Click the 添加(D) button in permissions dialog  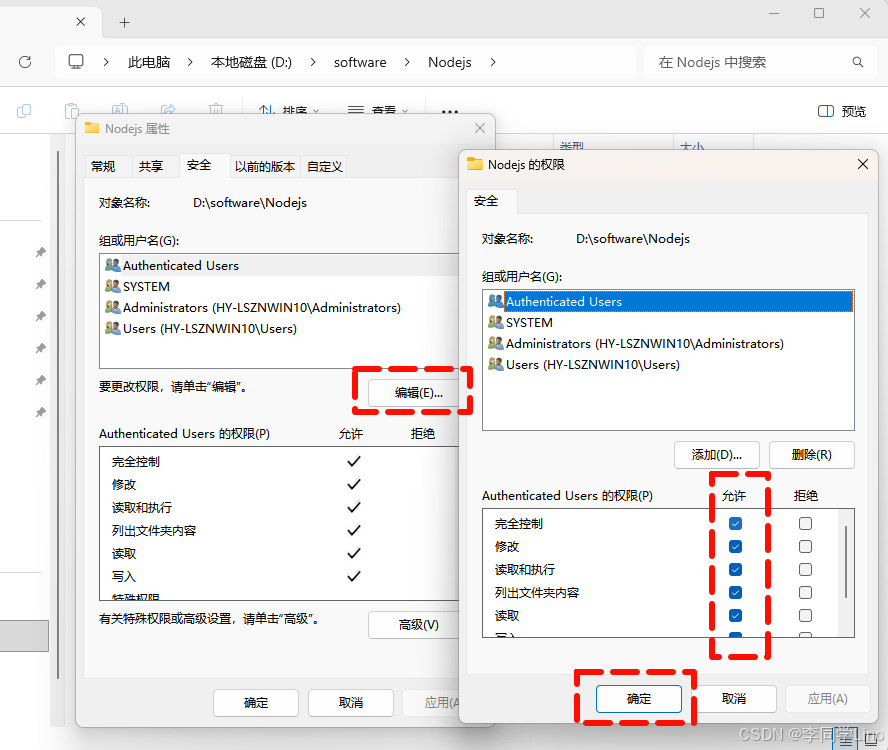[x=716, y=455]
